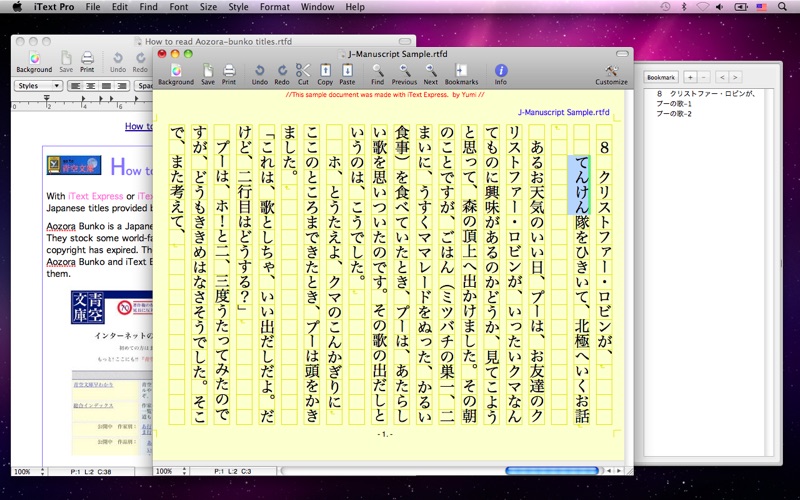This screenshot has height=500, width=800.
Task: Open US flag input source menu
Action: [762, 7]
